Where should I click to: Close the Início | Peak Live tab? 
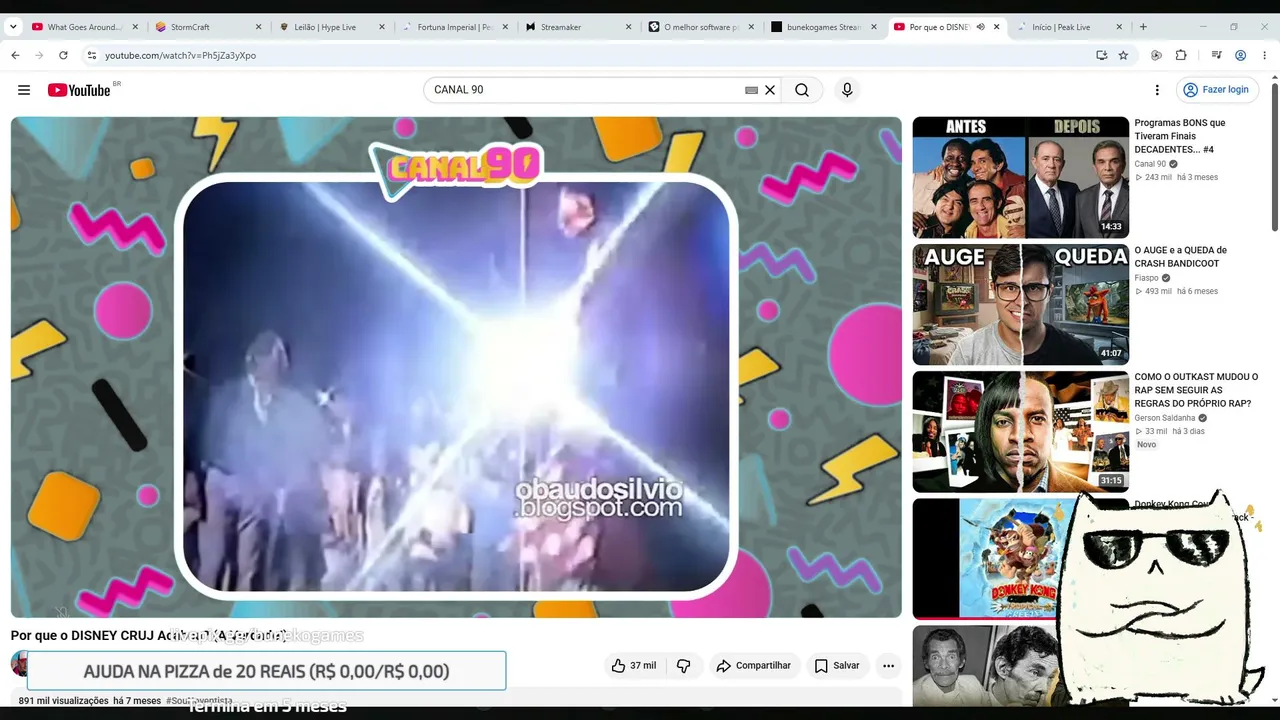click(1119, 27)
